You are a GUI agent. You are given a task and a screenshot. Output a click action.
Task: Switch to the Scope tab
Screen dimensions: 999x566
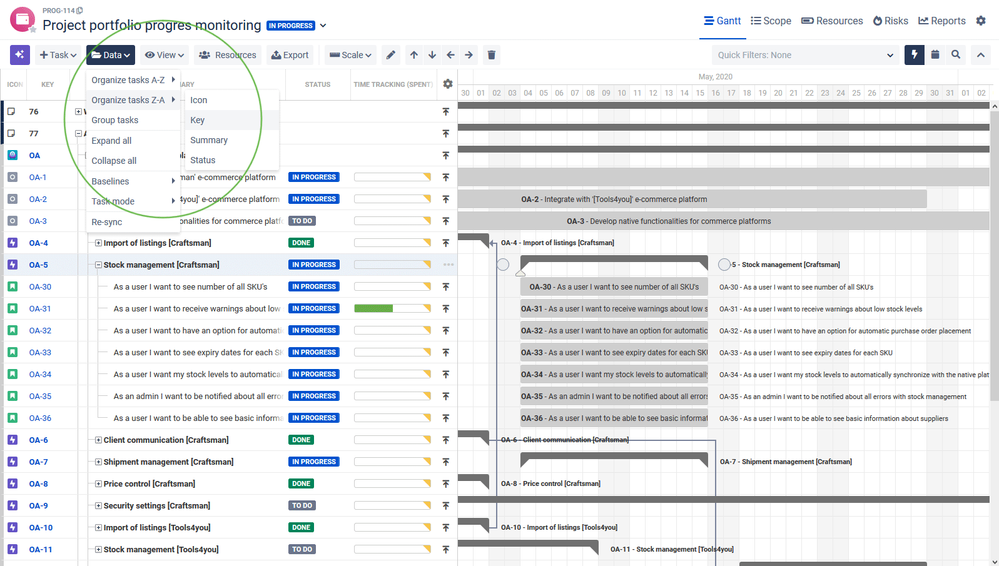(x=771, y=20)
